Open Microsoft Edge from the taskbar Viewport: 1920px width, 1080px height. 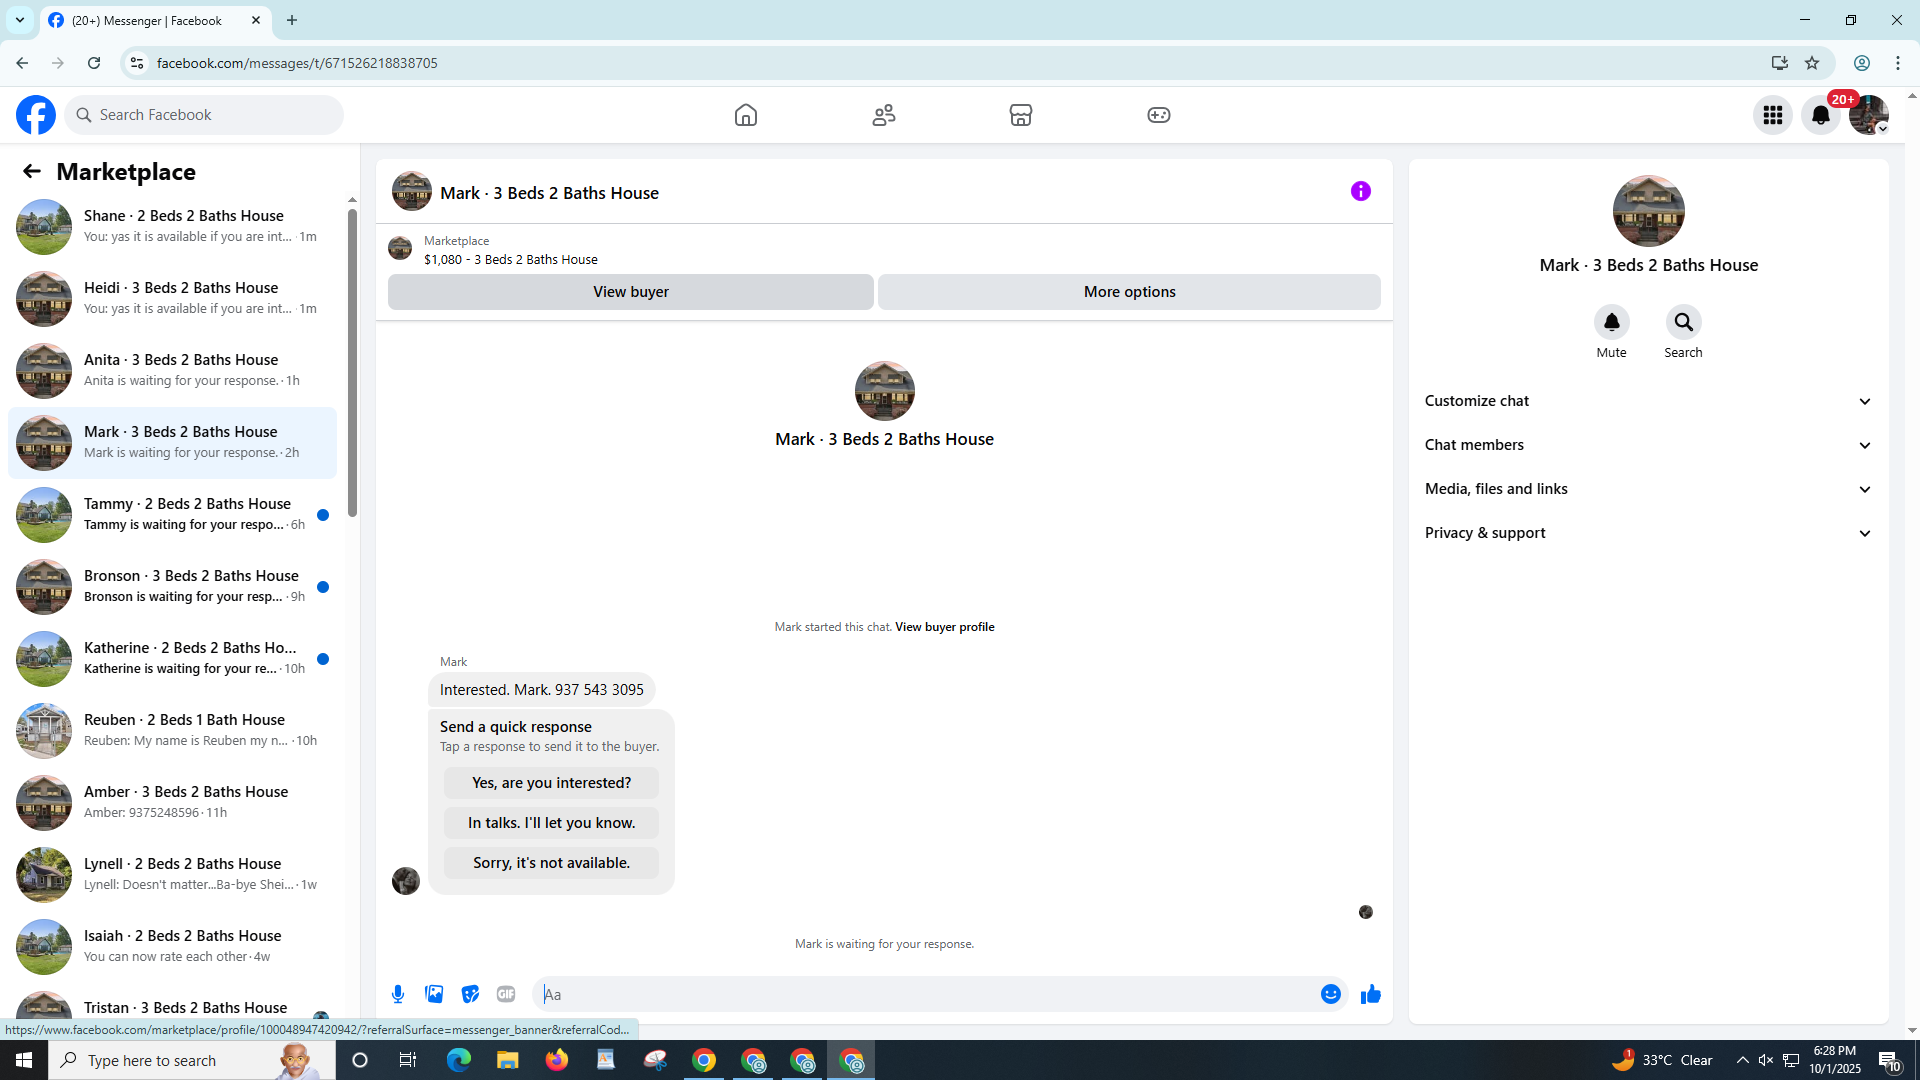(459, 1060)
